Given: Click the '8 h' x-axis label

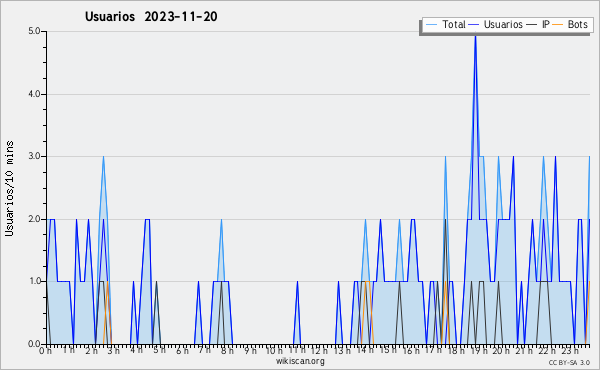Looking at the screenshot, I should click(x=227, y=351).
